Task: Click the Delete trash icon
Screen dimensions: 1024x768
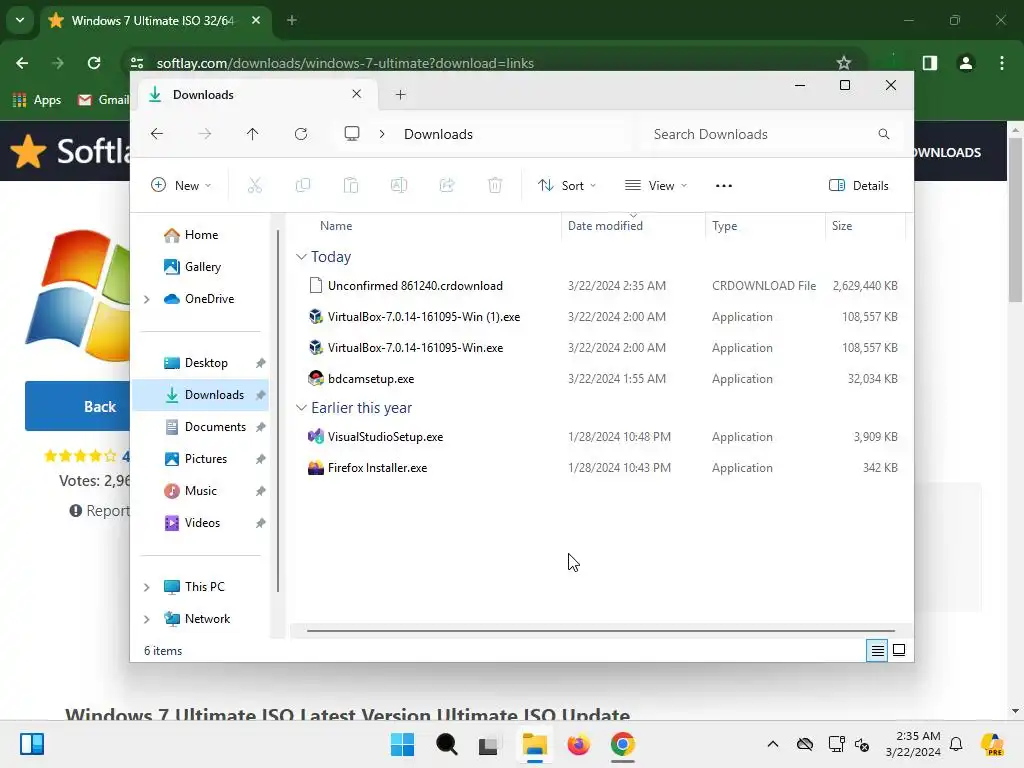Action: (495, 185)
